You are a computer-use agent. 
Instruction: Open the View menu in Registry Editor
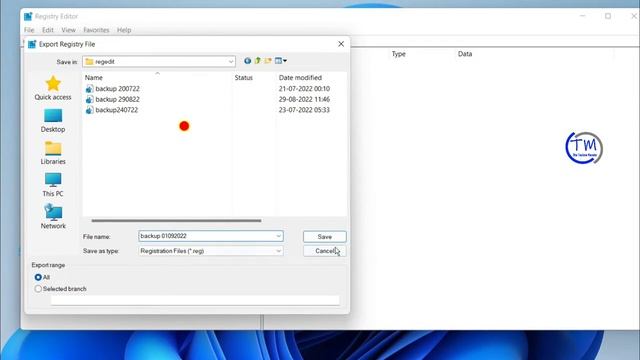(x=69, y=30)
